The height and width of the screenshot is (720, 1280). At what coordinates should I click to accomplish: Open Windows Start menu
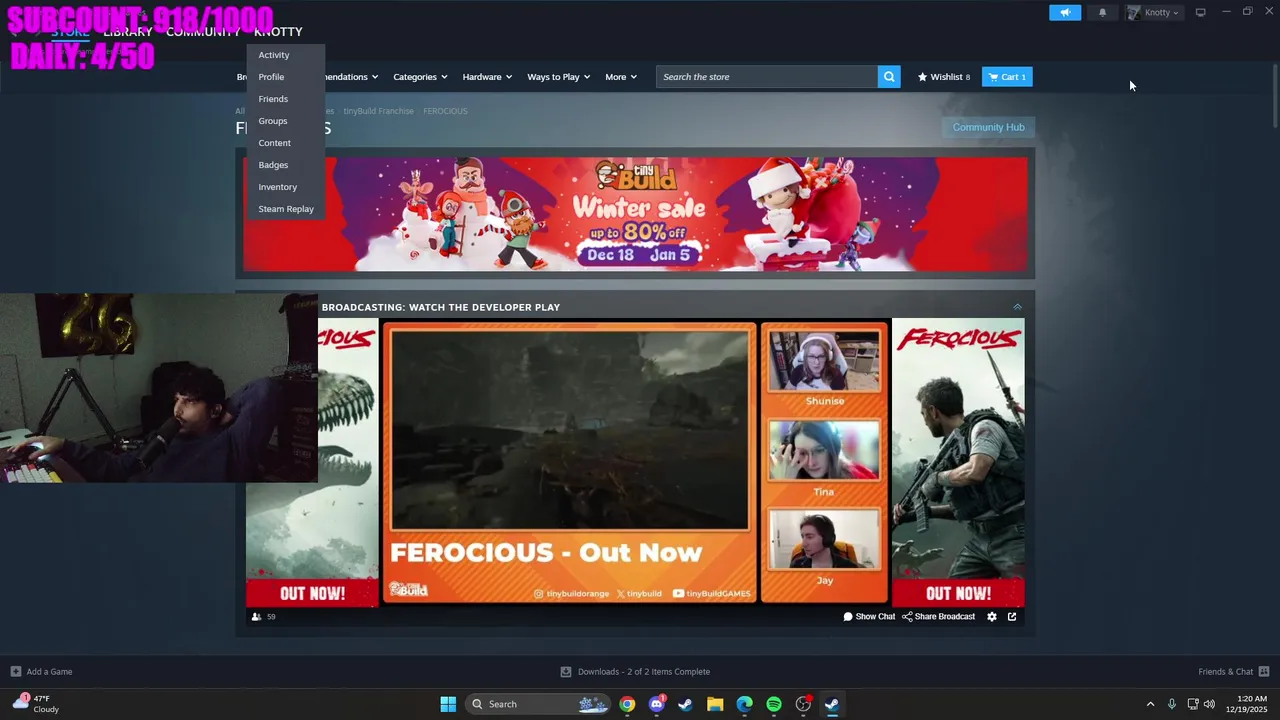click(448, 704)
